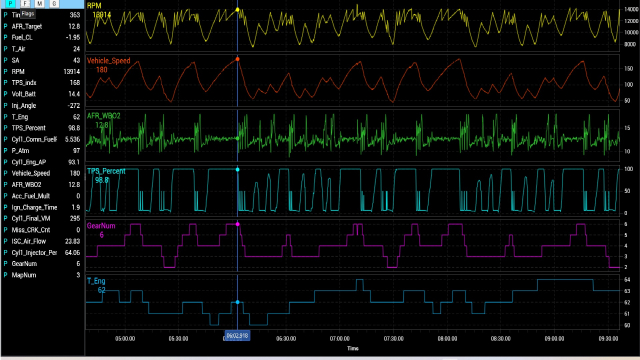The height and width of the screenshot is (360, 640).
Task: Click the P icon beside P_Atm
Action: click(5, 151)
